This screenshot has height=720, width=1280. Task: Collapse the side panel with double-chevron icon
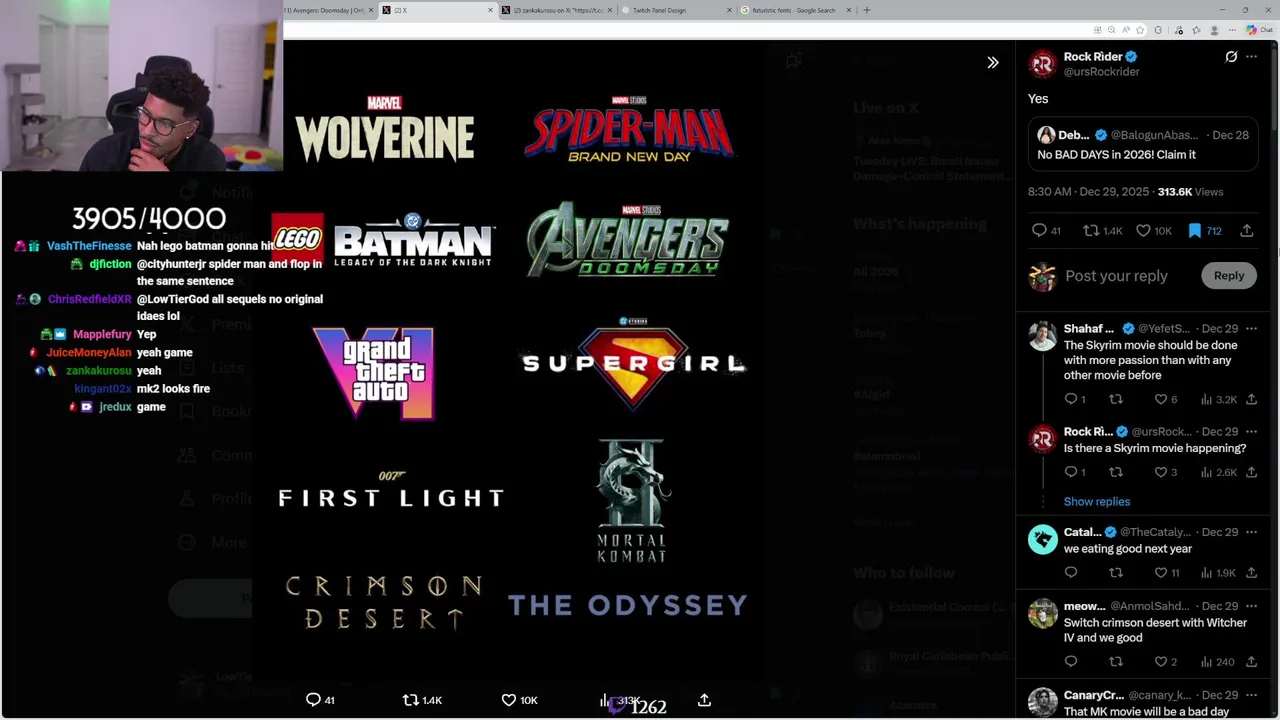(x=993, y=63)
